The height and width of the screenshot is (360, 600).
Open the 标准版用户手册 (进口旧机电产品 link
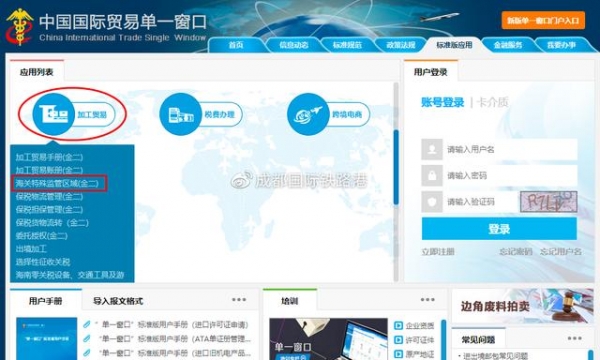[174, 353]
